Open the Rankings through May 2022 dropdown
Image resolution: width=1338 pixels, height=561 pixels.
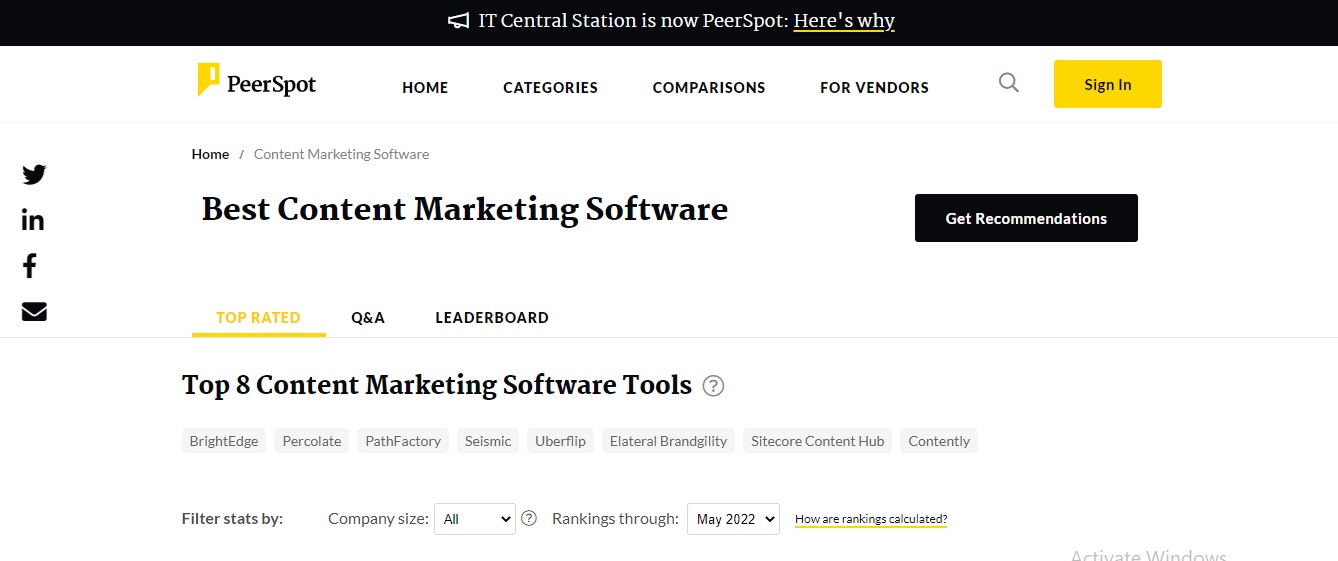733,519
